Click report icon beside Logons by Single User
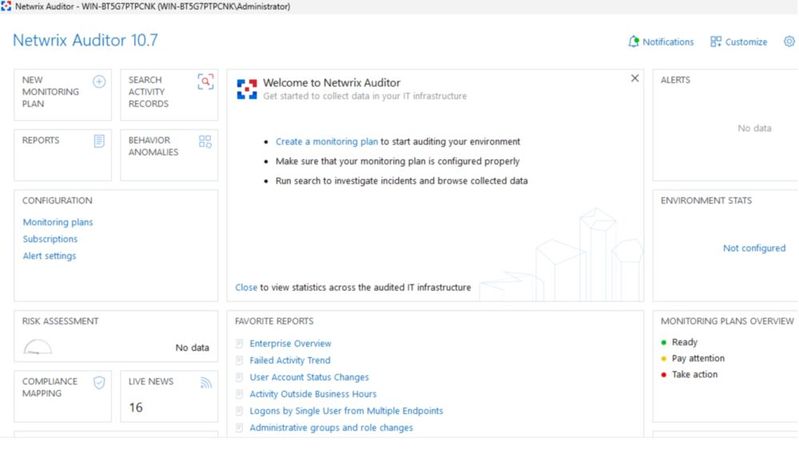This screenshot has width=799, height=450. click(239, 411)
